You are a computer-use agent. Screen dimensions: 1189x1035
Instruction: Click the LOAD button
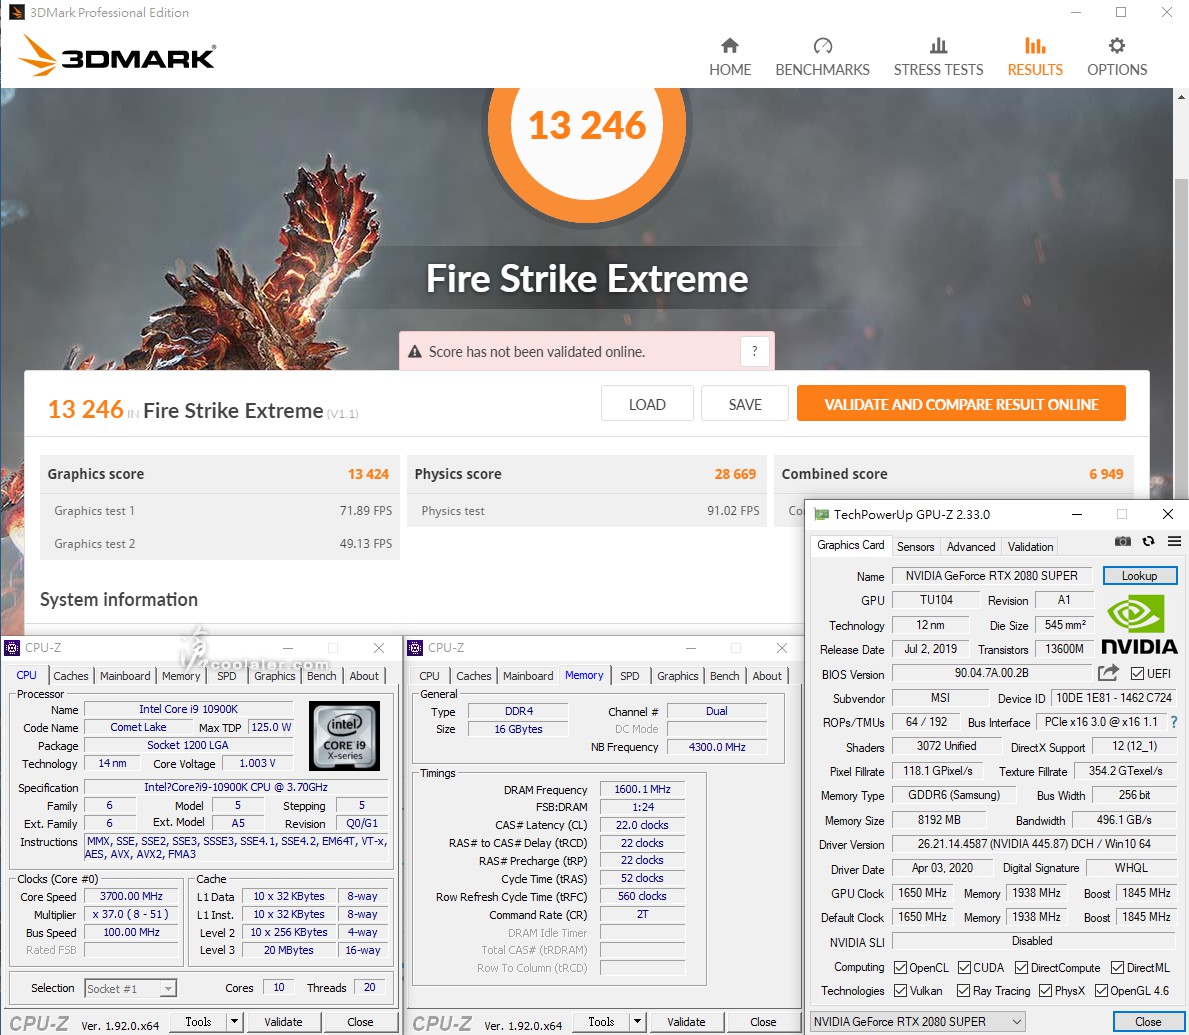pos(647,404)
